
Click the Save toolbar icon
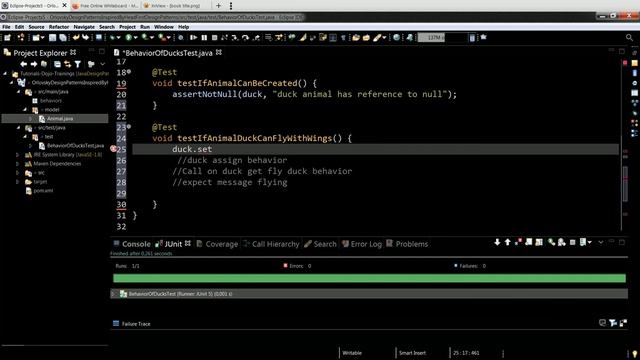[52, 38]
